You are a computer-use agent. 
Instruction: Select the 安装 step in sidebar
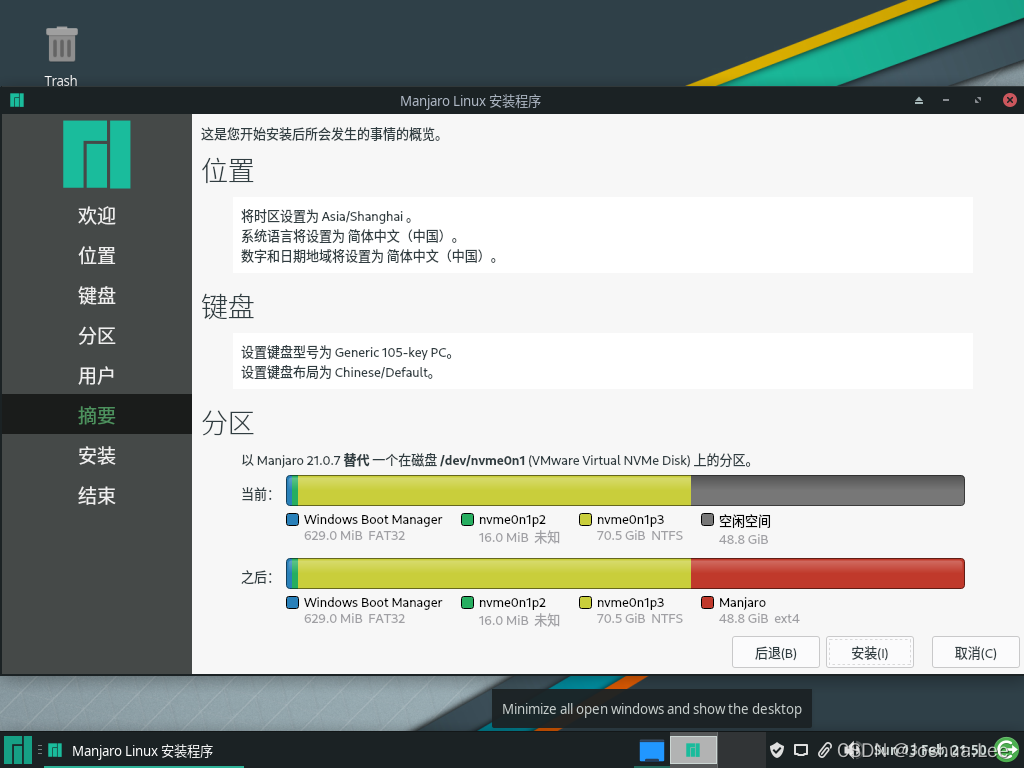[97, 455]
